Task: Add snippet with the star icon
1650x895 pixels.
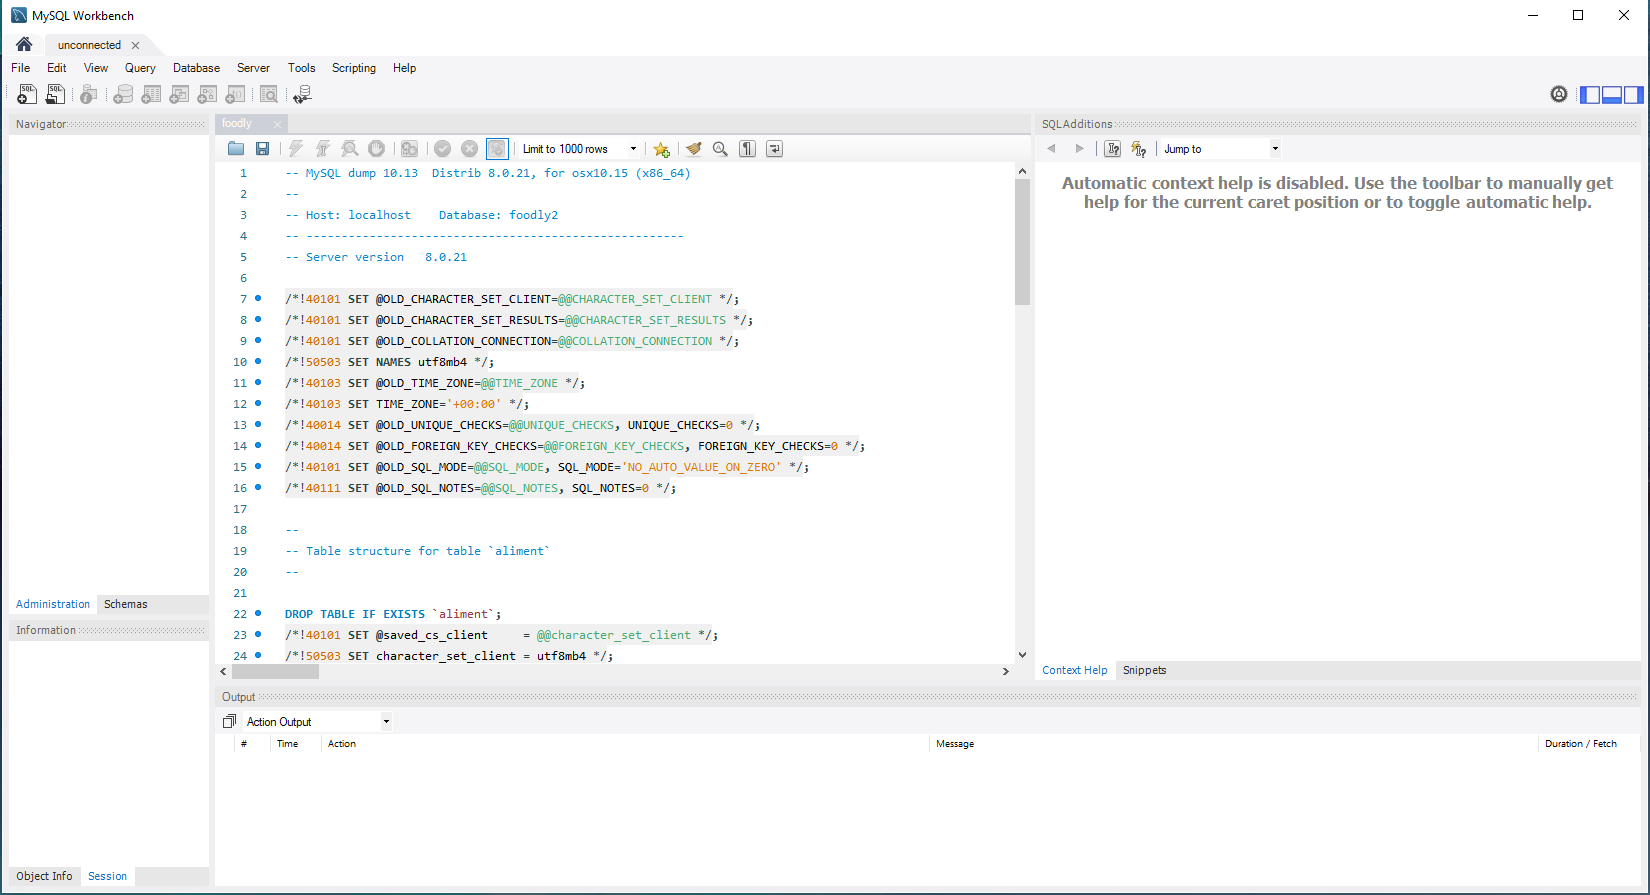Action: [x=661, y=149]
